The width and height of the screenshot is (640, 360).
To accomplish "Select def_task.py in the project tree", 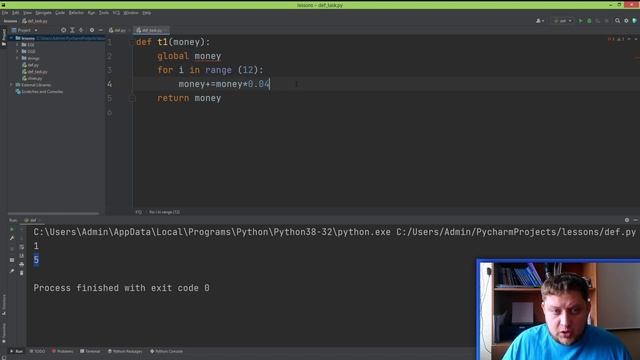I will point(35,71).
